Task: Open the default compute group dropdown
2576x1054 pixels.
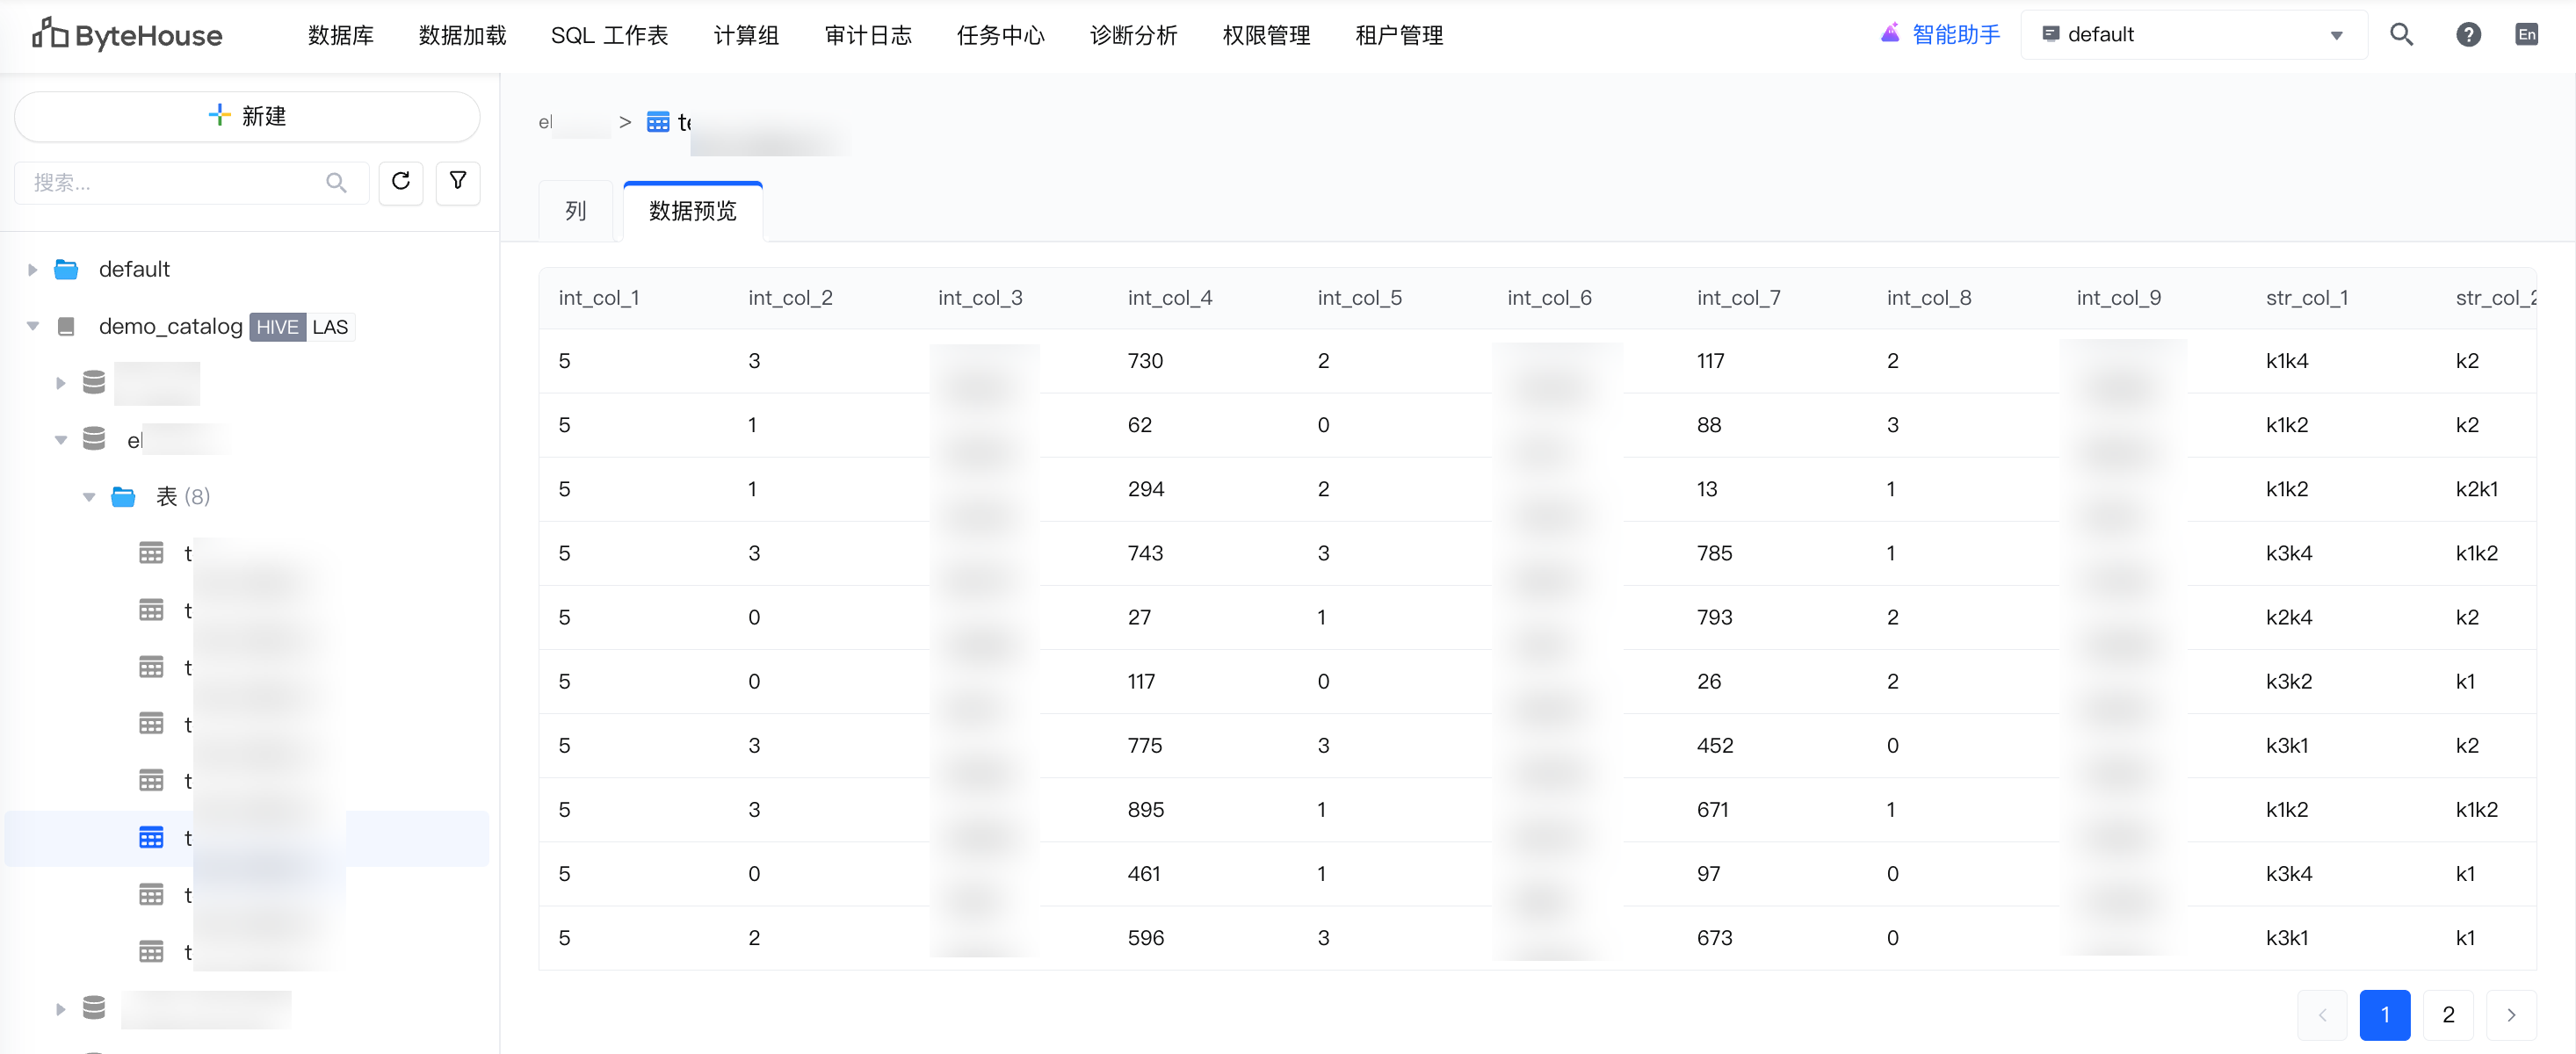Action: point(2193,35)
